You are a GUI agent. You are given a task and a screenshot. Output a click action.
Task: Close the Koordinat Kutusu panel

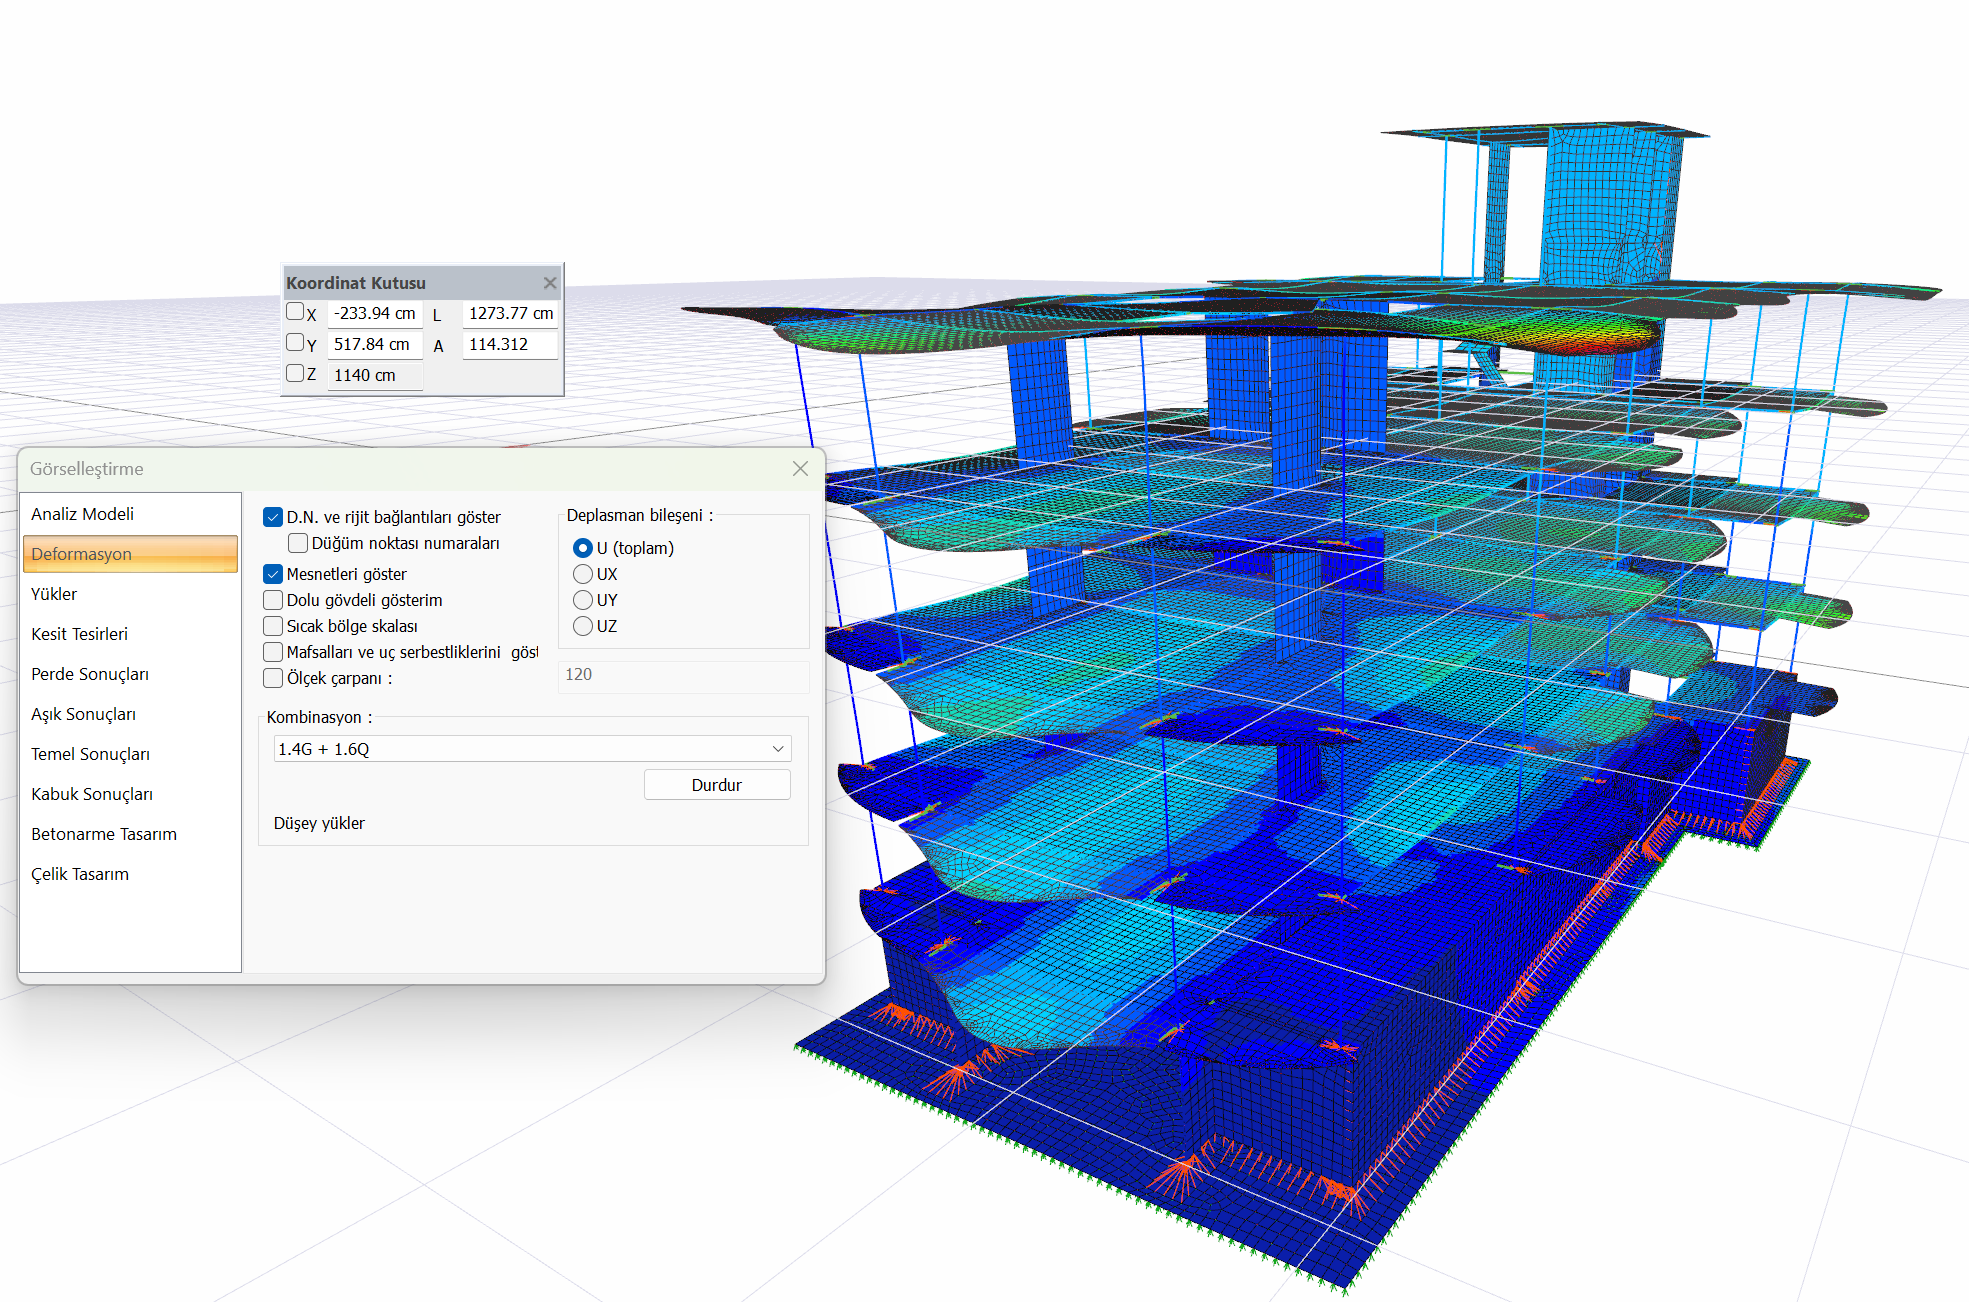[549, 283]
